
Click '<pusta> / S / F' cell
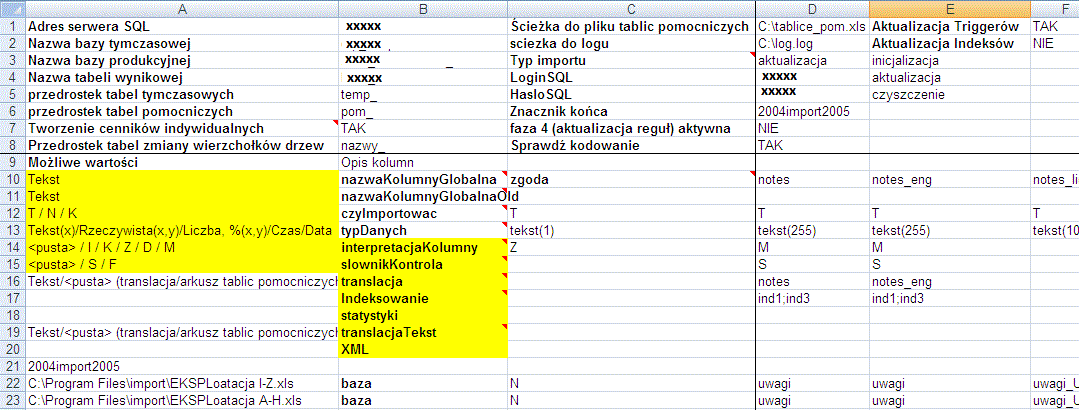(182, 264)
